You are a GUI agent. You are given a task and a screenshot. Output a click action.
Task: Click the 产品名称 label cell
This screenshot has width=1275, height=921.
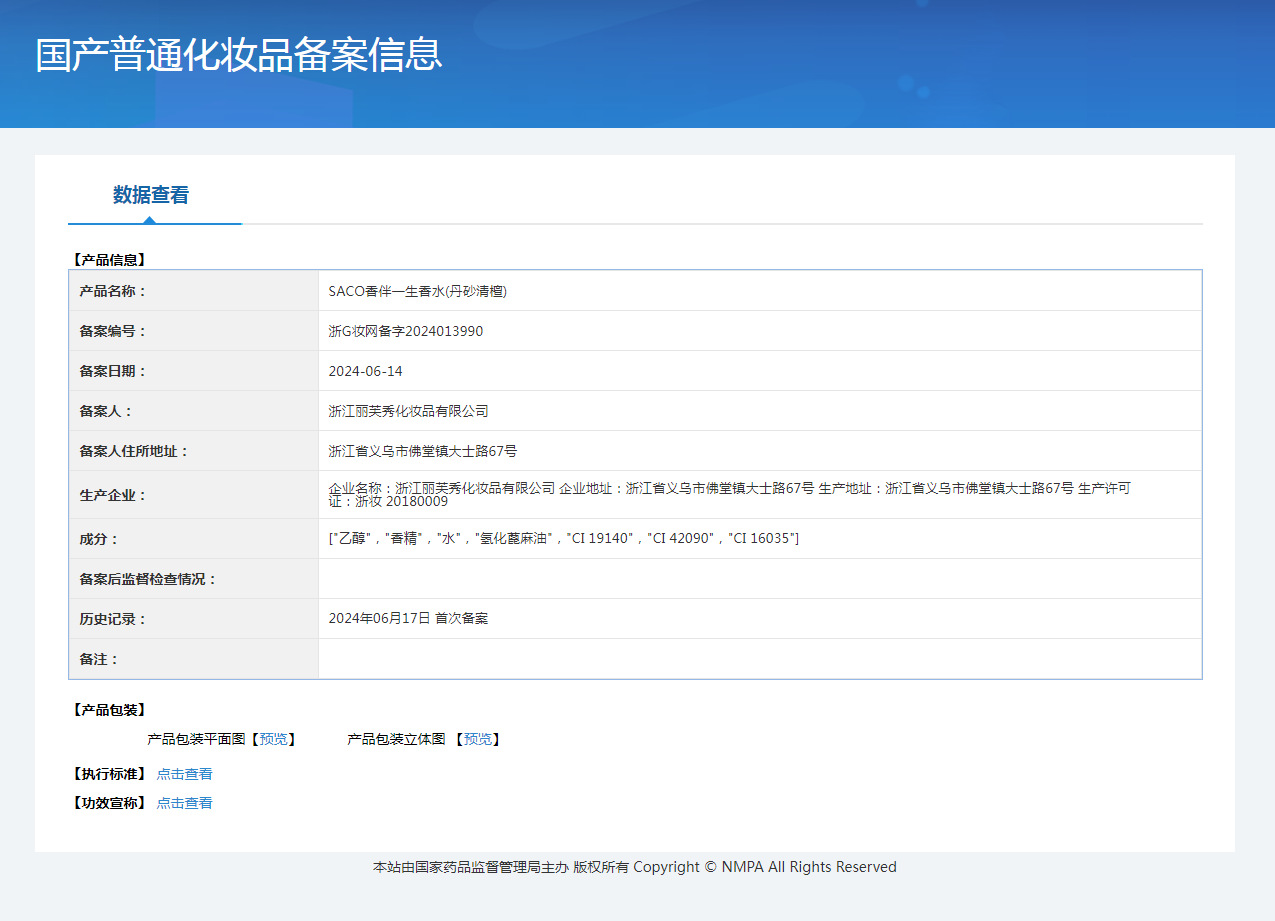[194, 291]
